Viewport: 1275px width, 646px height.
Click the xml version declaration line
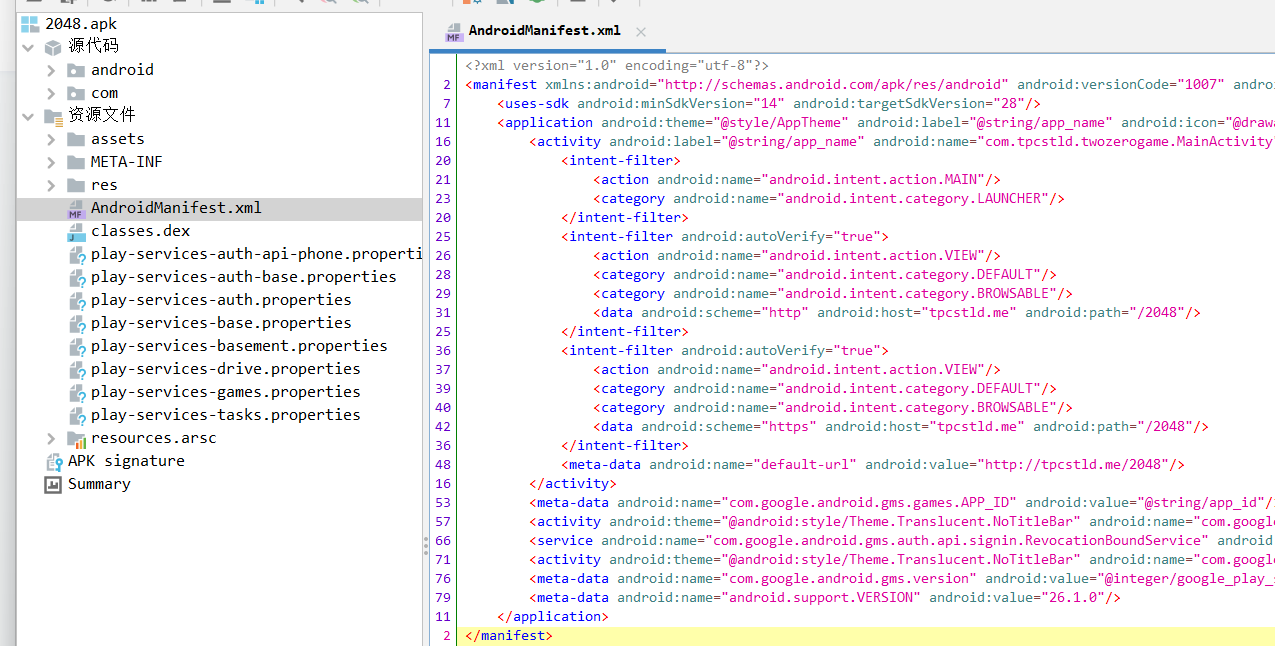(x=617, y=66)
